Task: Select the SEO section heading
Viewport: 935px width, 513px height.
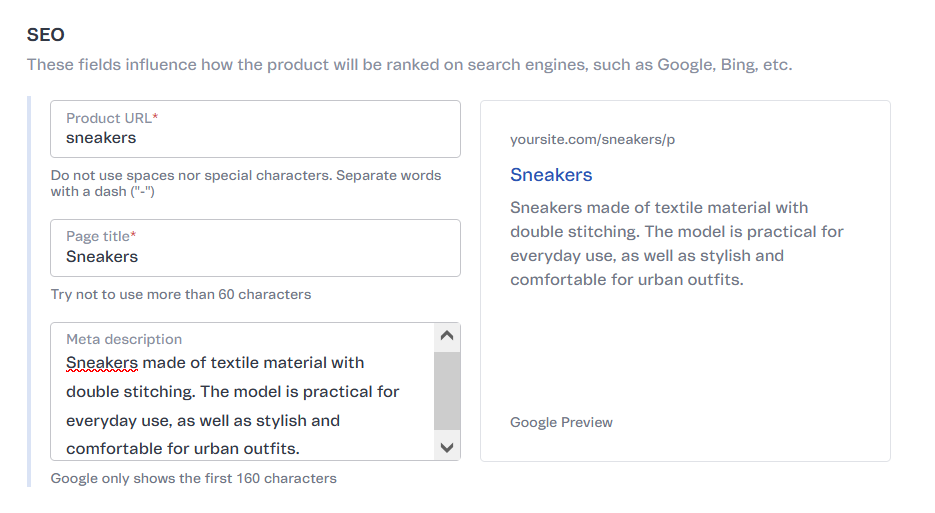Action: point(46,35)
